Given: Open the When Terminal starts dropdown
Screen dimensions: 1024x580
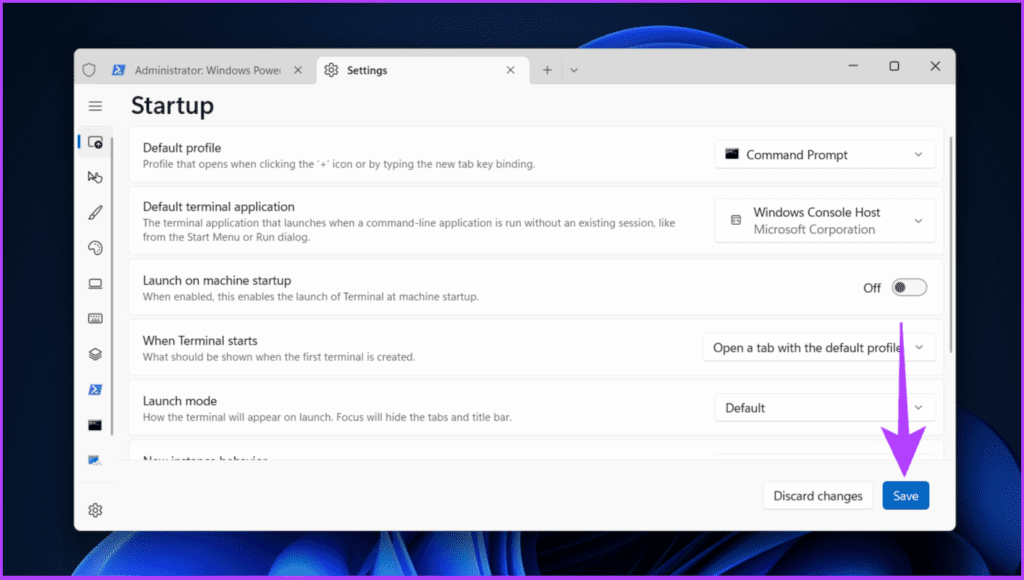Looking at the screenshot, I should pos(819,347).
